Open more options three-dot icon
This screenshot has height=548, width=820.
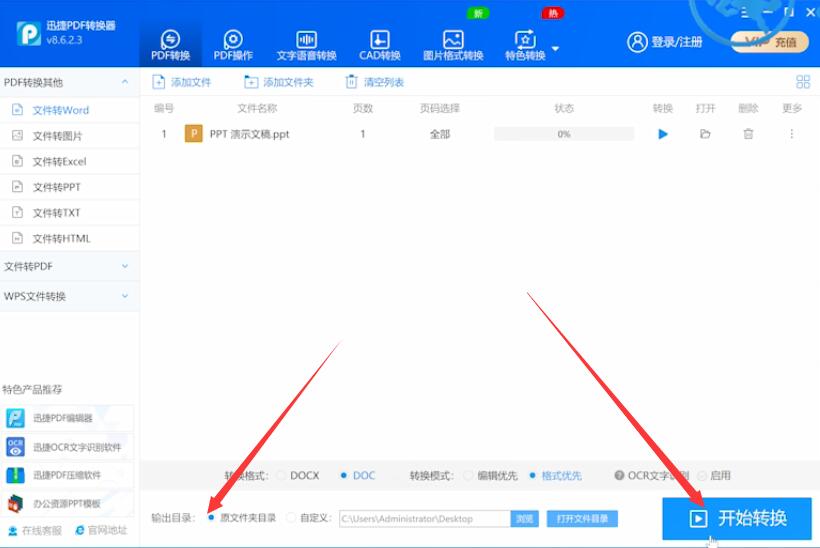(792, 134)
